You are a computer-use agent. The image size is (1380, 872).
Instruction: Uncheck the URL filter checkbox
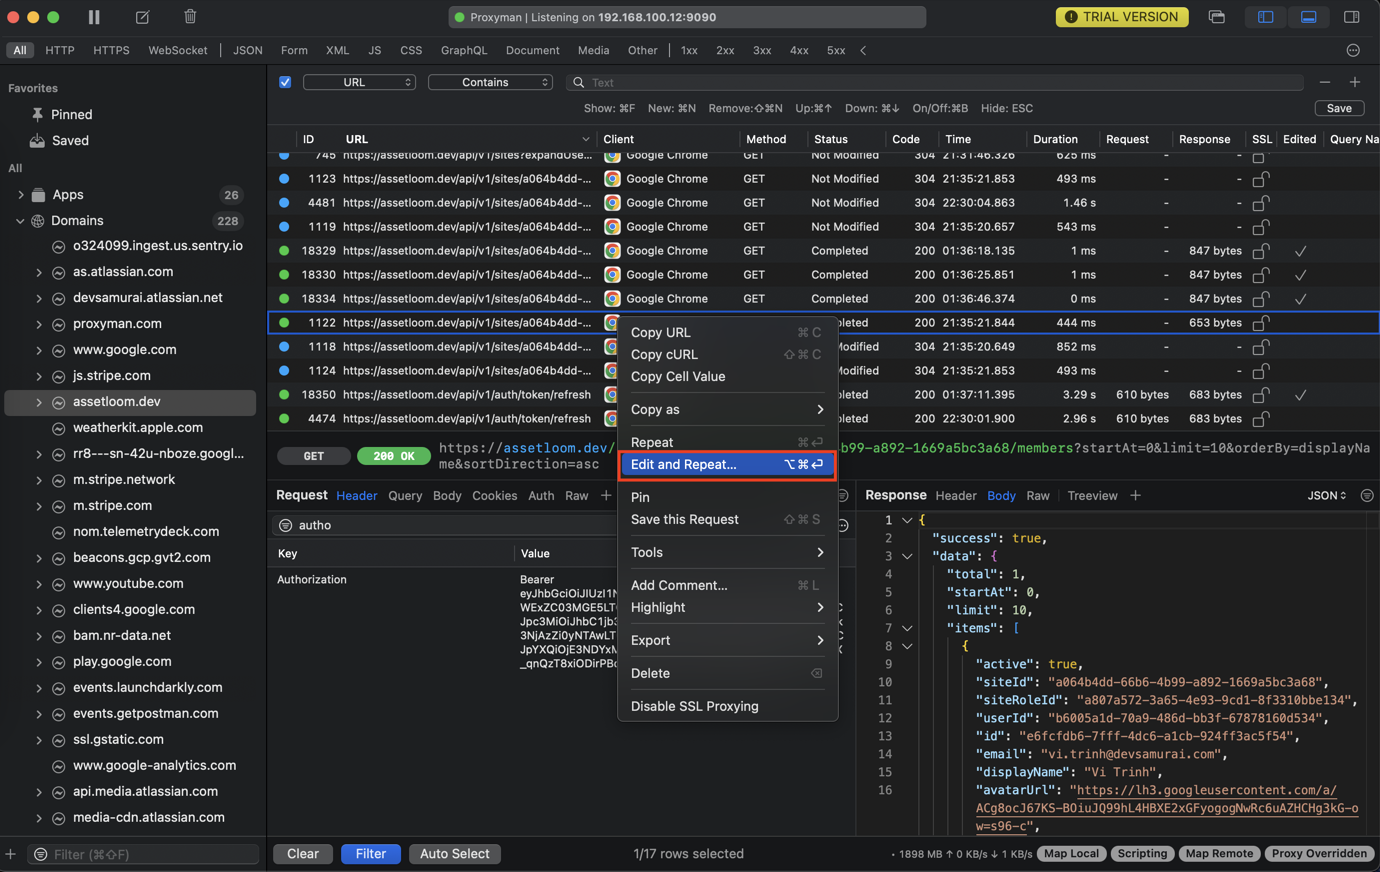285,82
